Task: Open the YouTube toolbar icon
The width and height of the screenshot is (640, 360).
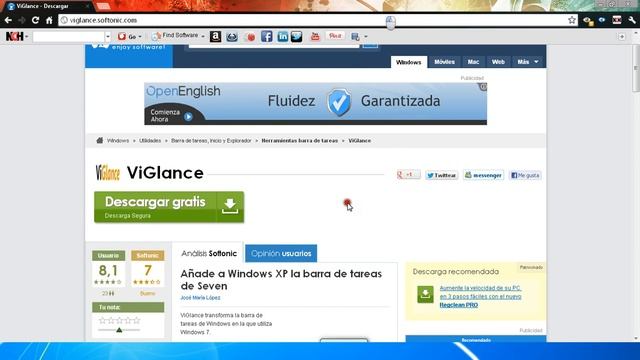Action: [315, 36]
